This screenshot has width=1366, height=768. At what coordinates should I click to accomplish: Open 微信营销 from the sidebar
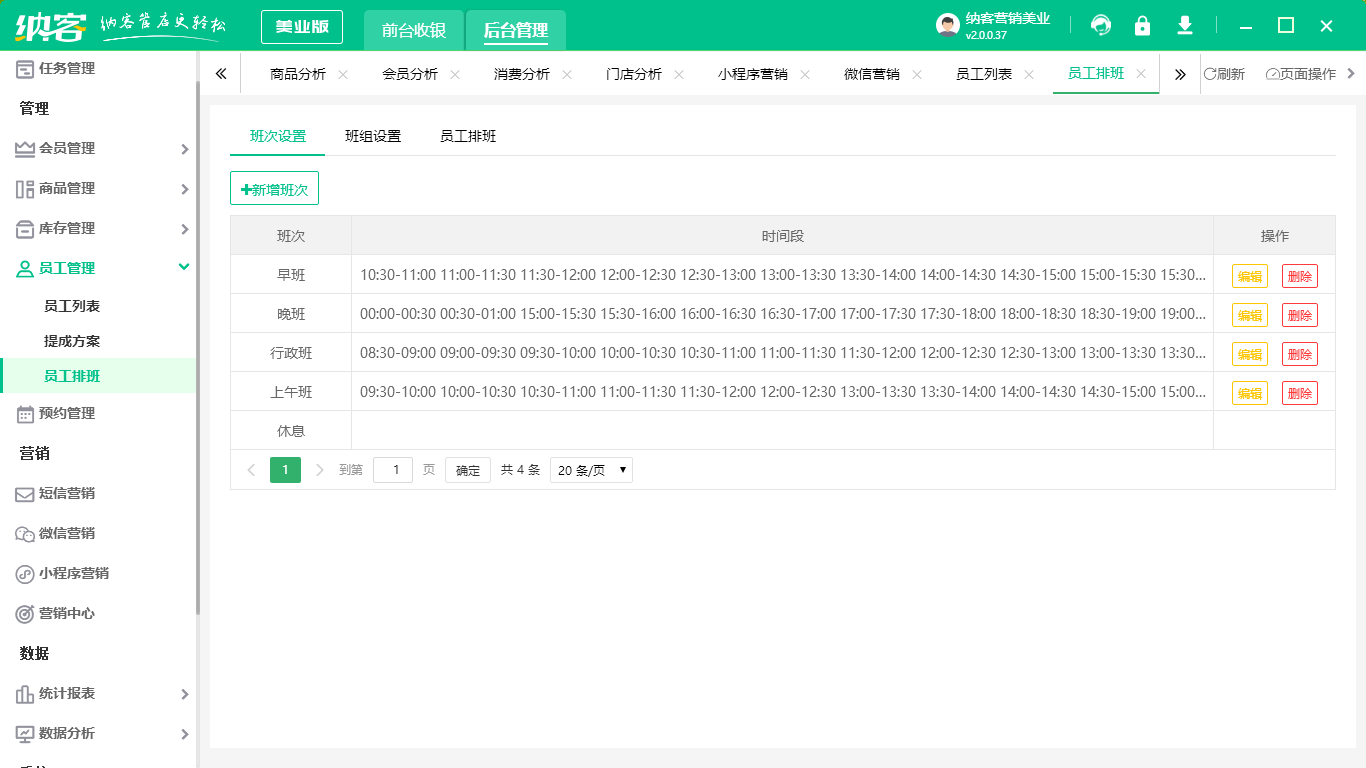(x=23, y=533)
